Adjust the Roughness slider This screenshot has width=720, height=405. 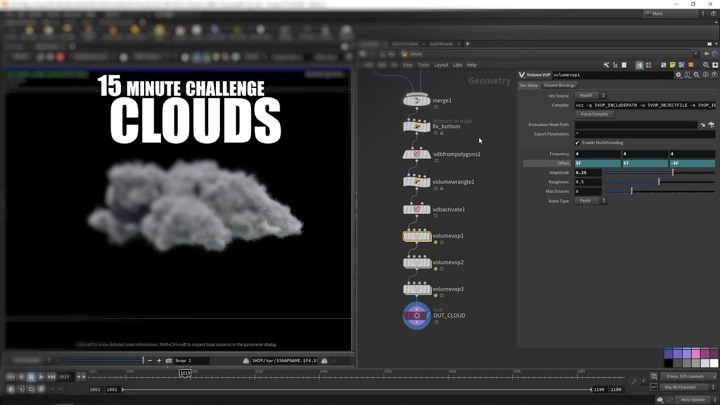pyautogui.click(x=659, y=182)
